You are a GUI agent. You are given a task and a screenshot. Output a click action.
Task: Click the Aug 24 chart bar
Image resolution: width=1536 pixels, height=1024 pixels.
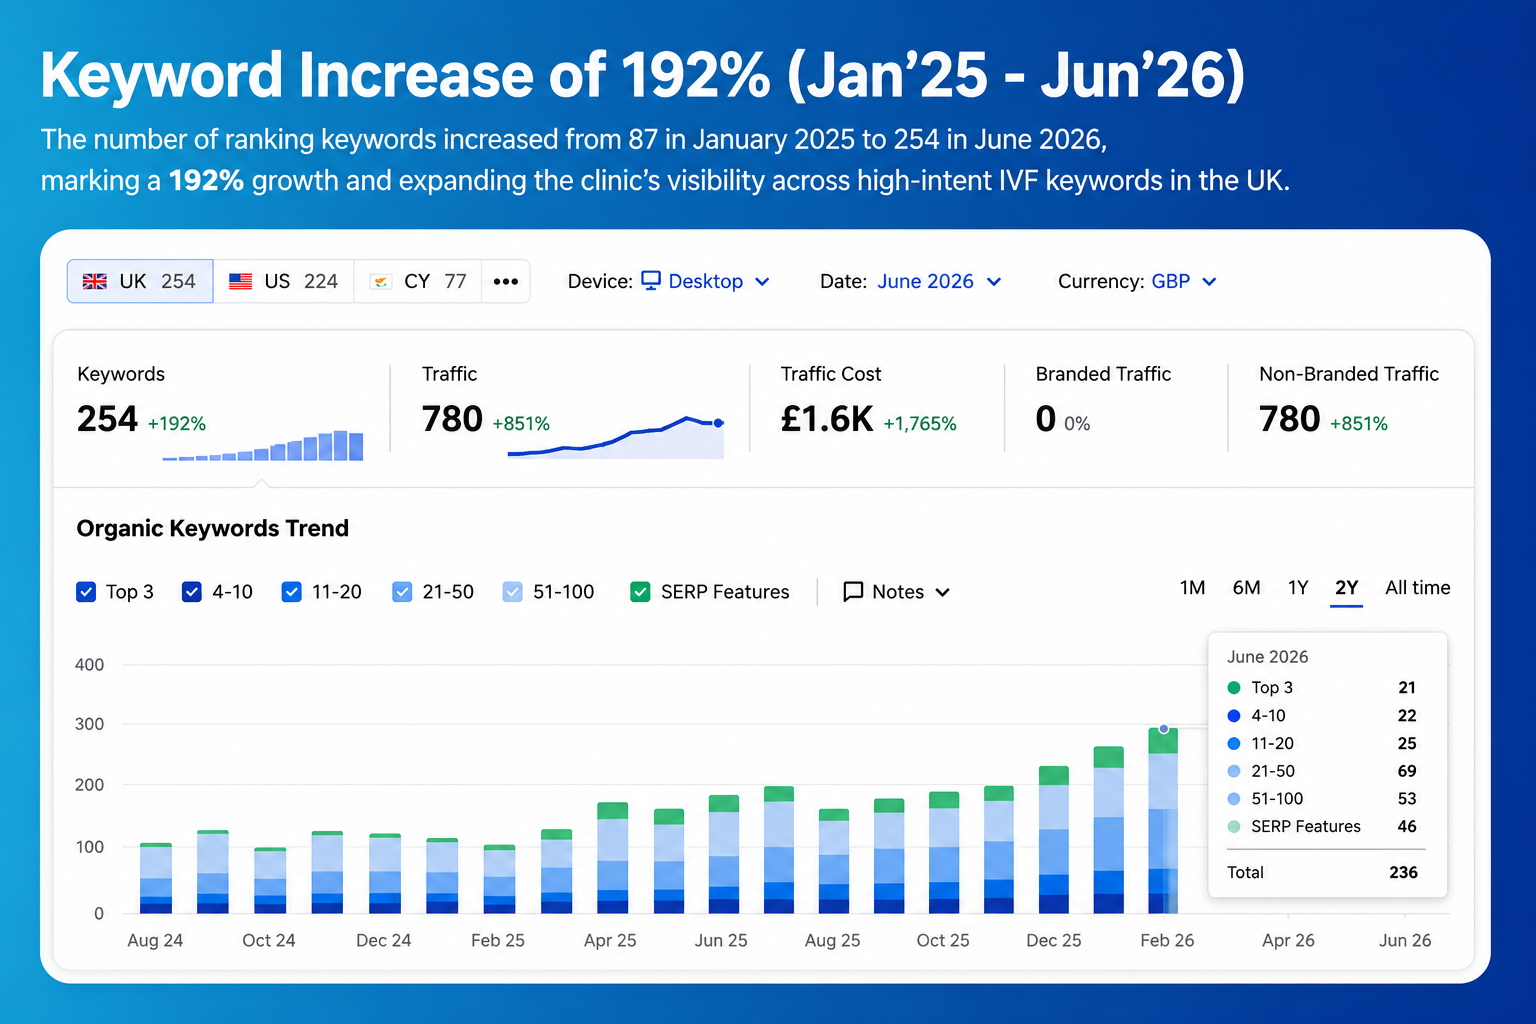tap(156, 878)
